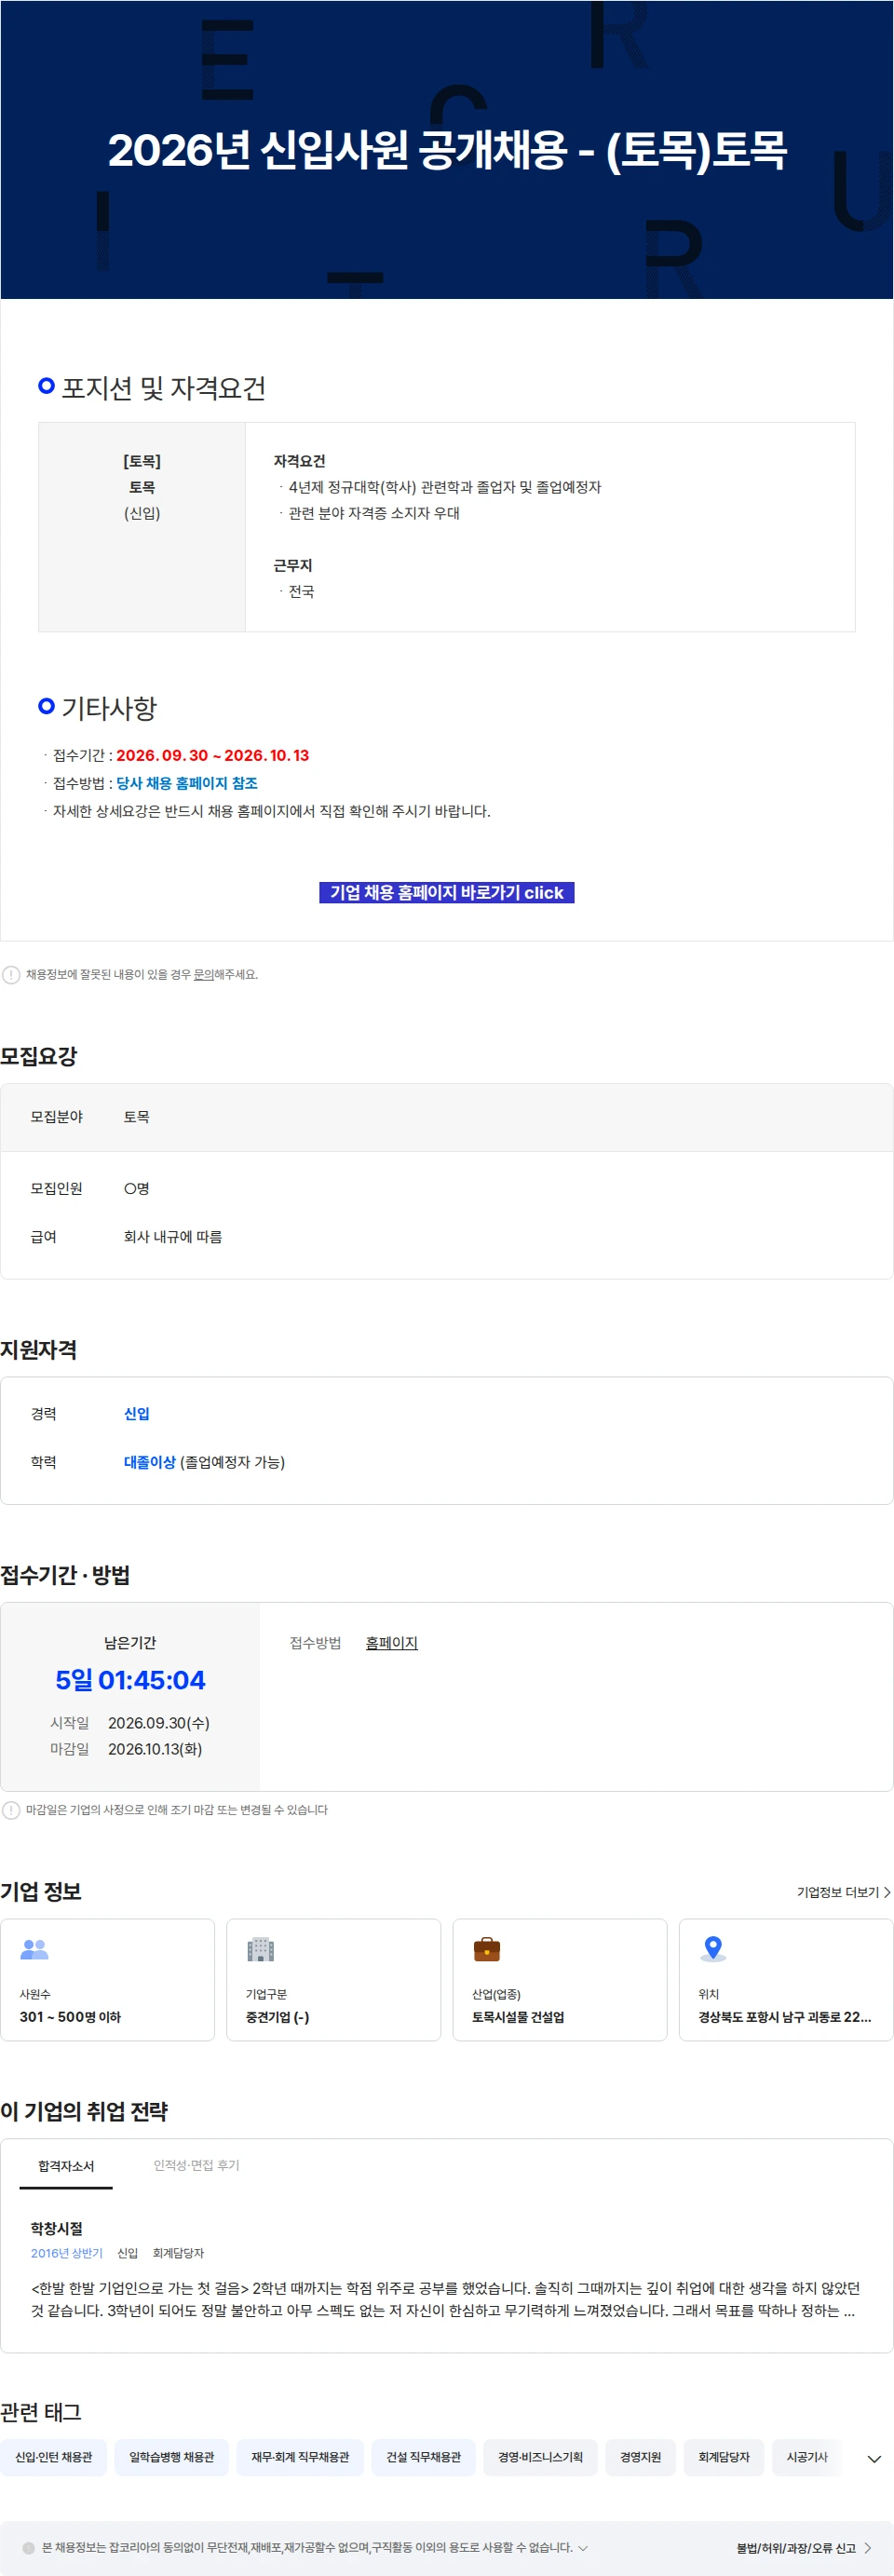Select the 합격자소서 tab
894x2576 pixels.
tap(66, 2166)
